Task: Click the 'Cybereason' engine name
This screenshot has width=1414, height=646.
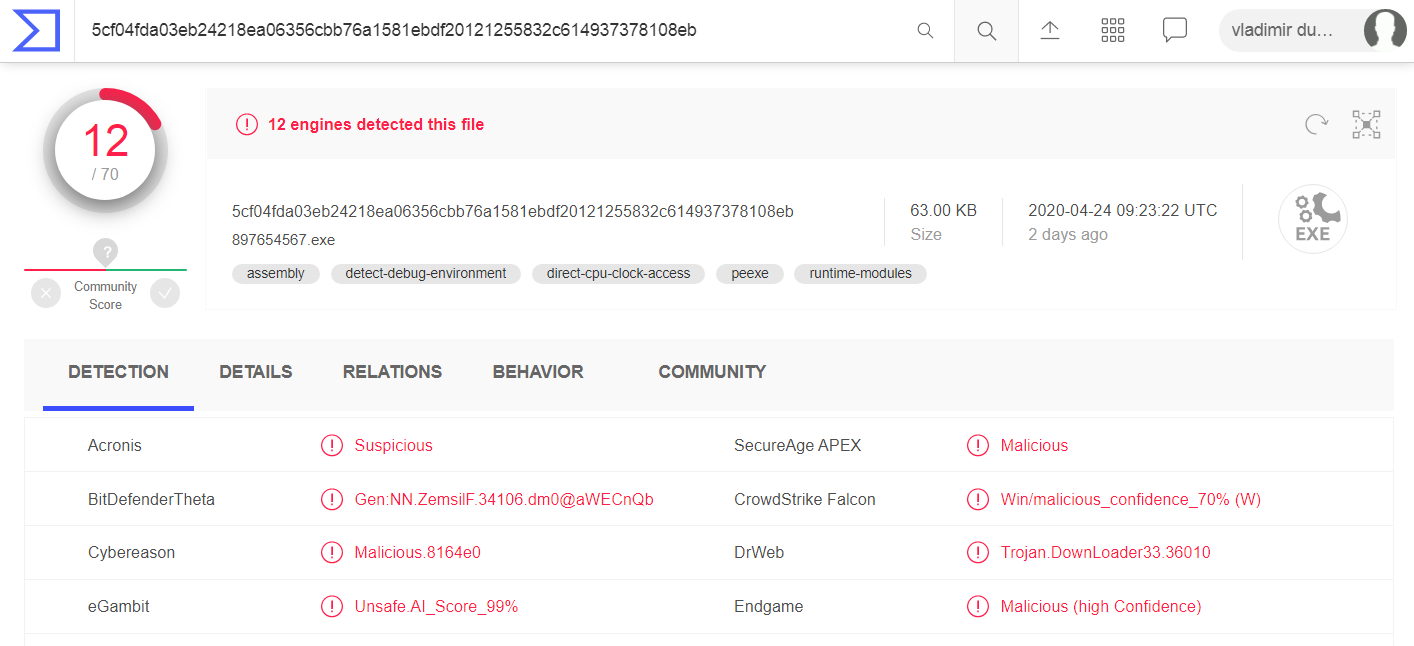Action: (131, 552)
